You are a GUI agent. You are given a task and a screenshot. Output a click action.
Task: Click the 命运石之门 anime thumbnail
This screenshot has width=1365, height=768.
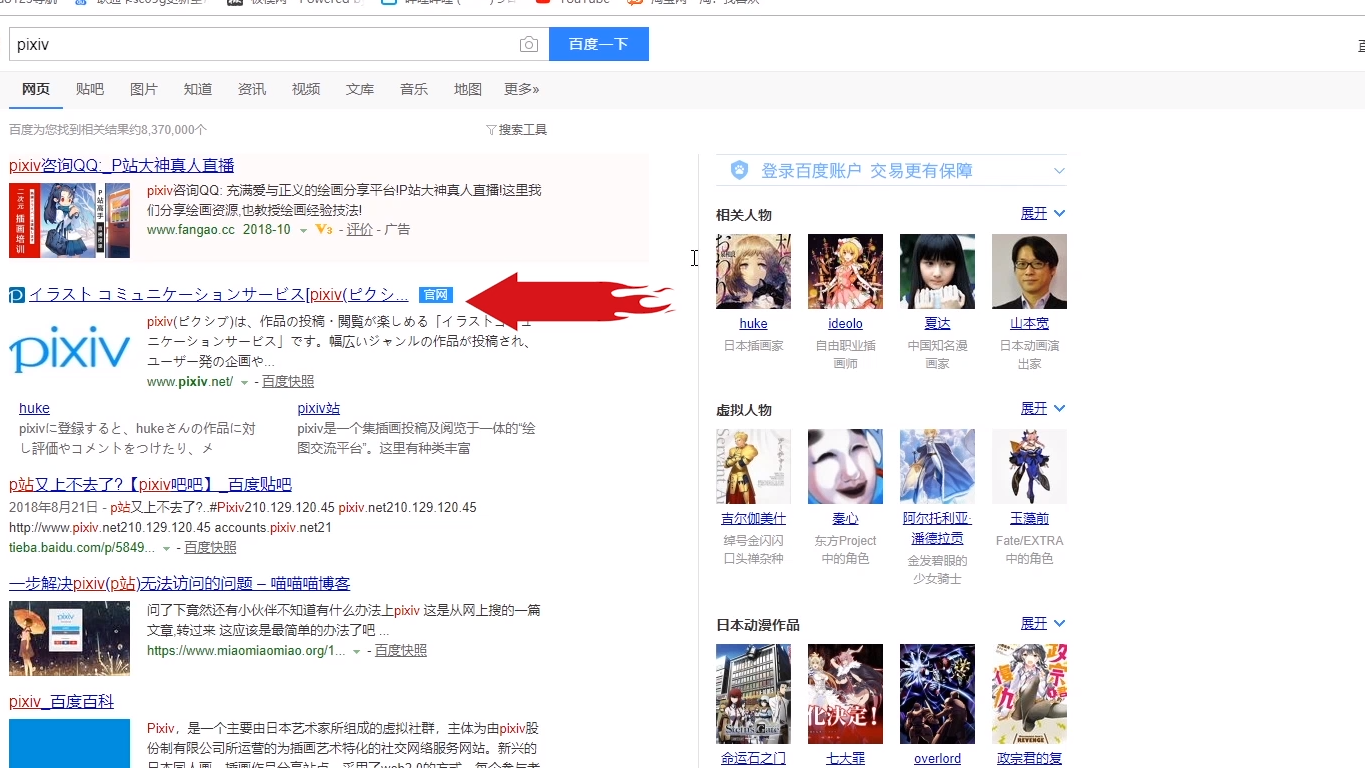coord(753,694)
